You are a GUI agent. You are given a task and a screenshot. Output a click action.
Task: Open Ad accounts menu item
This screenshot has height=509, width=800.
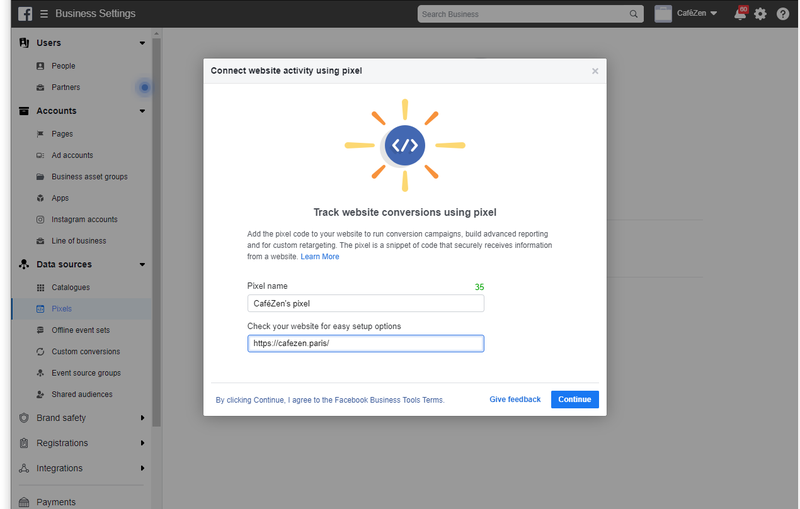tap(72, 156)
